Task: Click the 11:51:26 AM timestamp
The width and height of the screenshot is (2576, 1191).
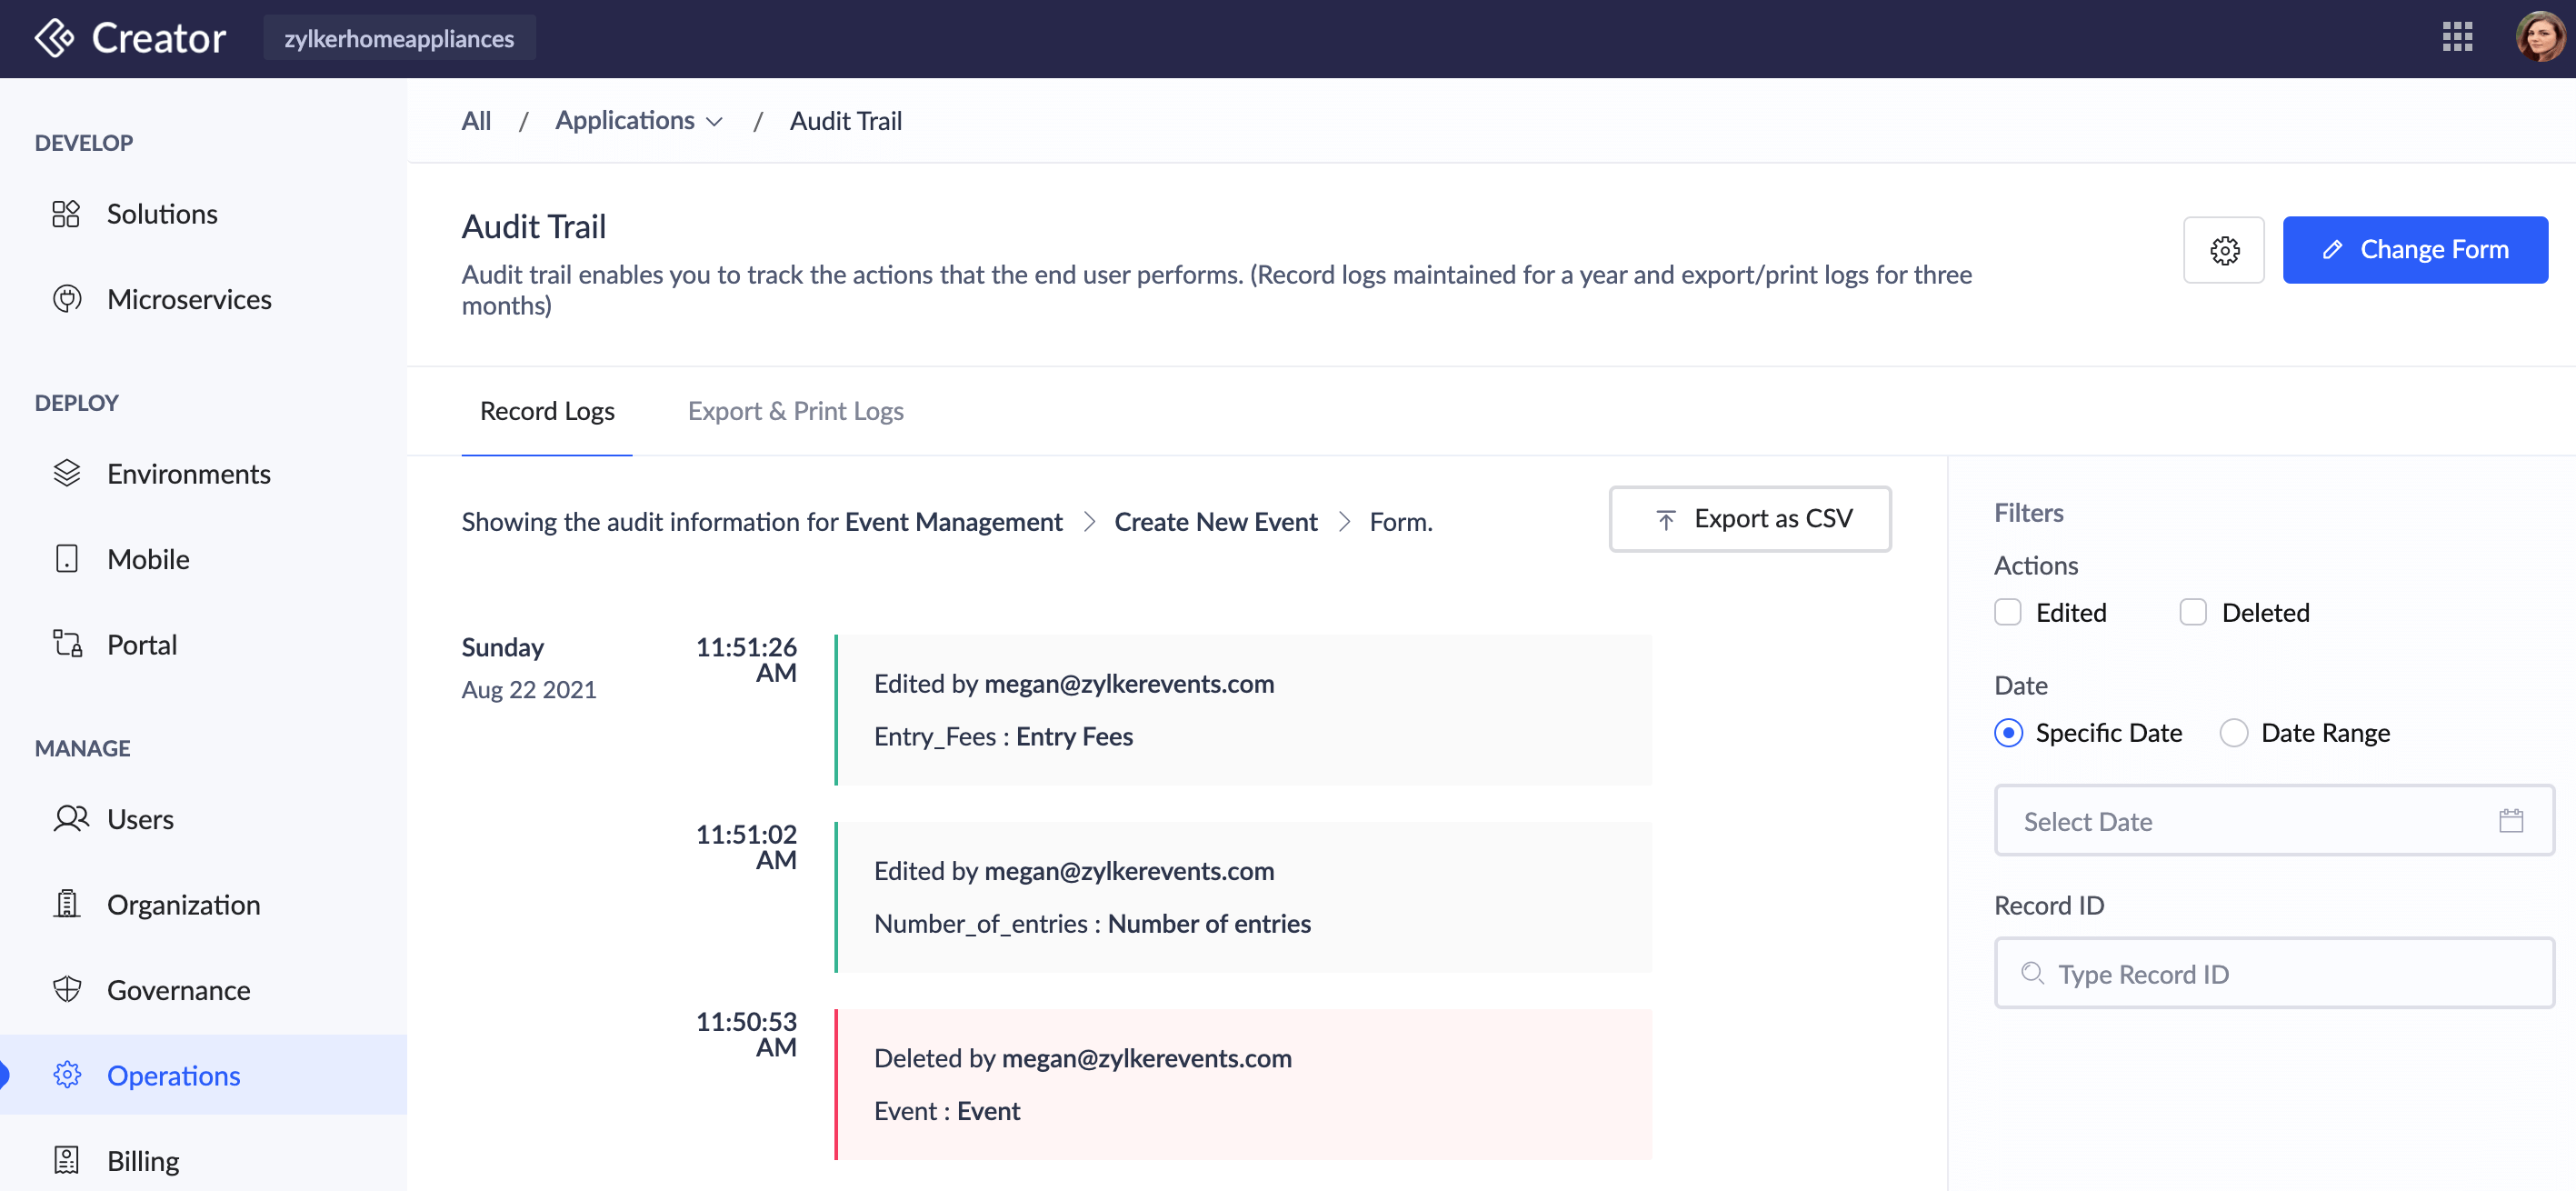Action: coord(746,660)
